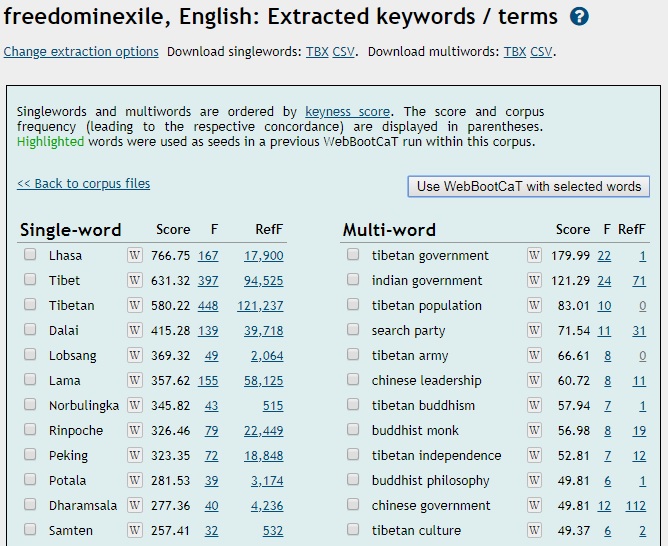The width and height of the screenshot is (668, 546).
Task: Click the W icon for tibetan culture
Action: coord(534,531)
